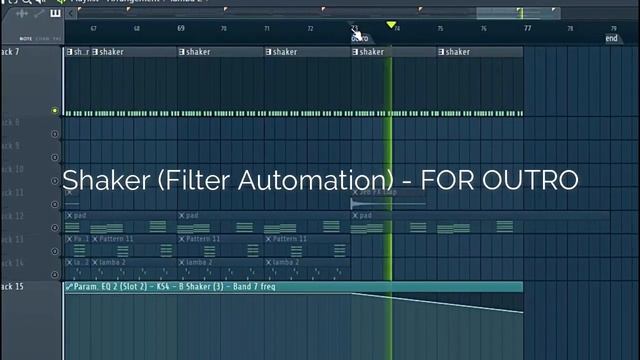This screenshot has height=360, width=640.
Task: Click the left arrow beside overview scrollbar
Action: pos(71,13)
